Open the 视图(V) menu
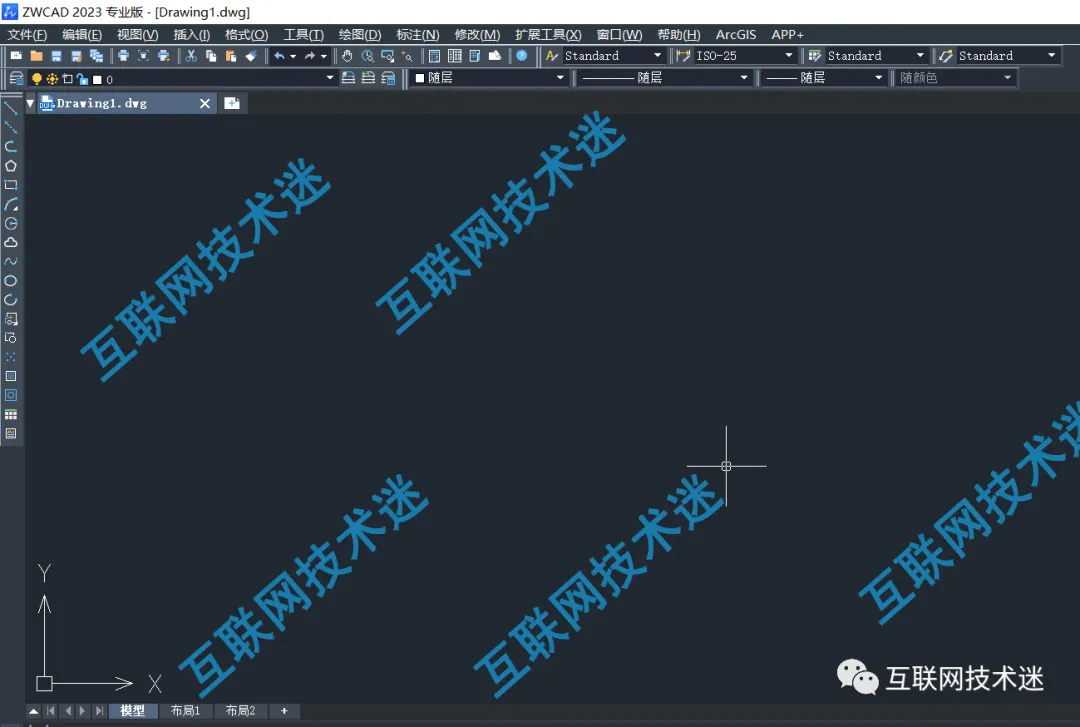Viewport: 1080px width, 727px height. coord(138,34)
